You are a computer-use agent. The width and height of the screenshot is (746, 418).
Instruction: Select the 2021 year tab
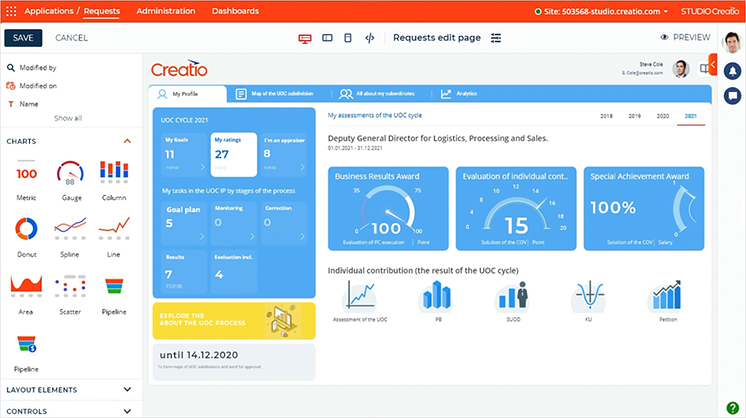tap(691, 116)
